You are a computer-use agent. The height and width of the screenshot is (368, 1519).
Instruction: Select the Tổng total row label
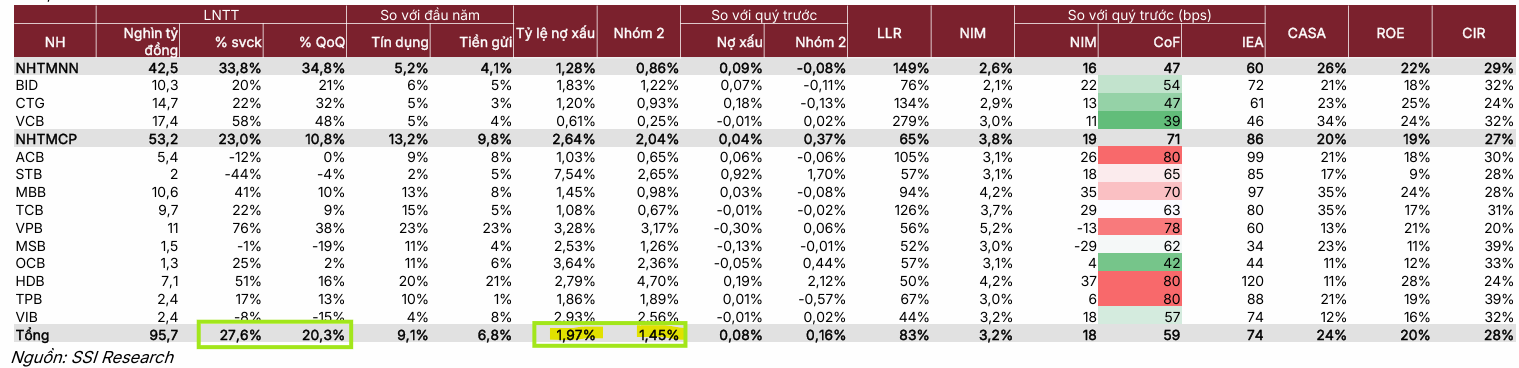coord(33,336)
